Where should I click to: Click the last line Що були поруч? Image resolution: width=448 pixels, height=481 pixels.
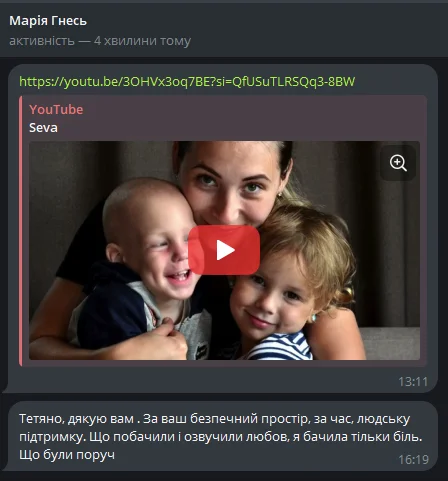click(x=67, y=455)
